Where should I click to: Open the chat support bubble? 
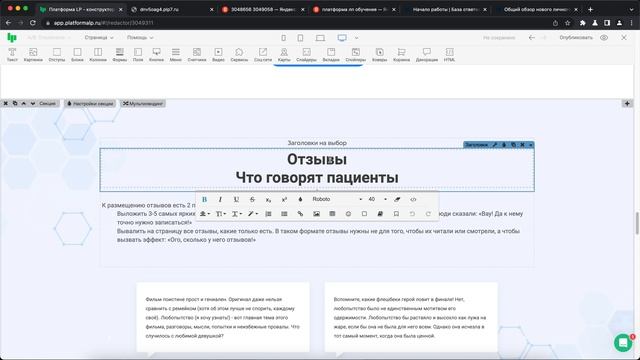[623, 343]
